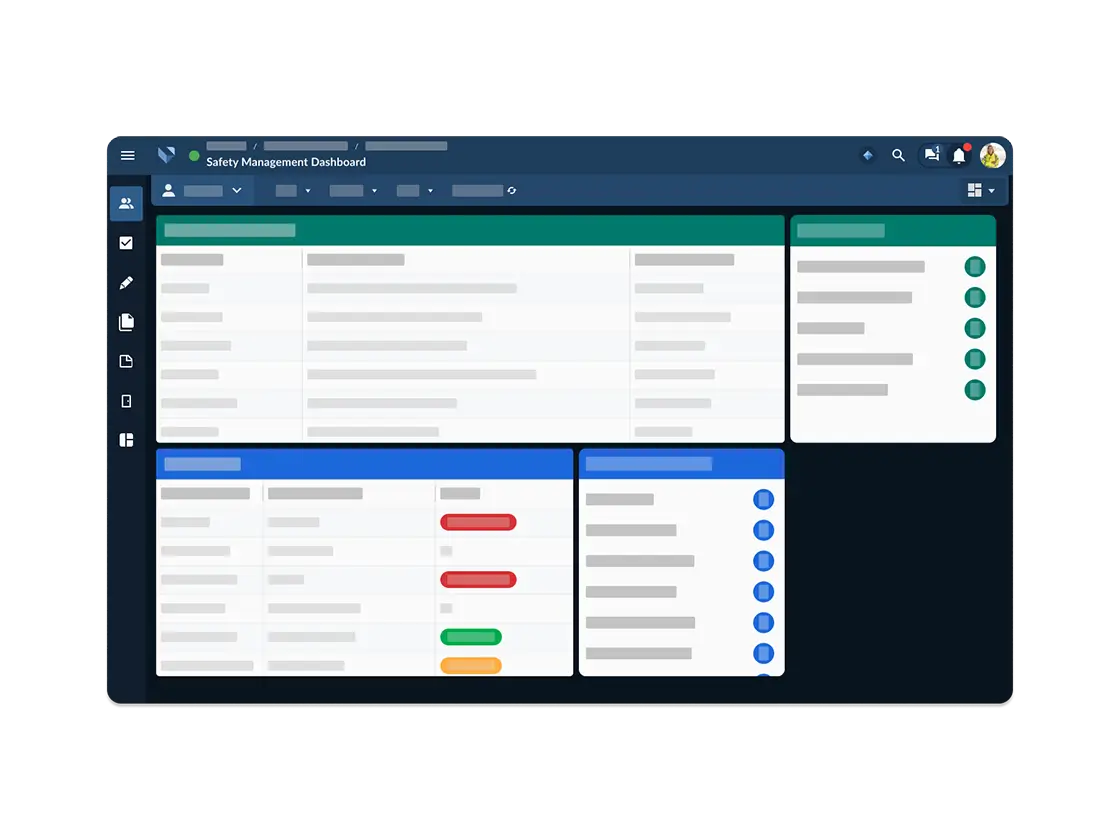Click the first red status pill
The width and height of the screenshot is (1120, 840).
click(x=478, y=522)
